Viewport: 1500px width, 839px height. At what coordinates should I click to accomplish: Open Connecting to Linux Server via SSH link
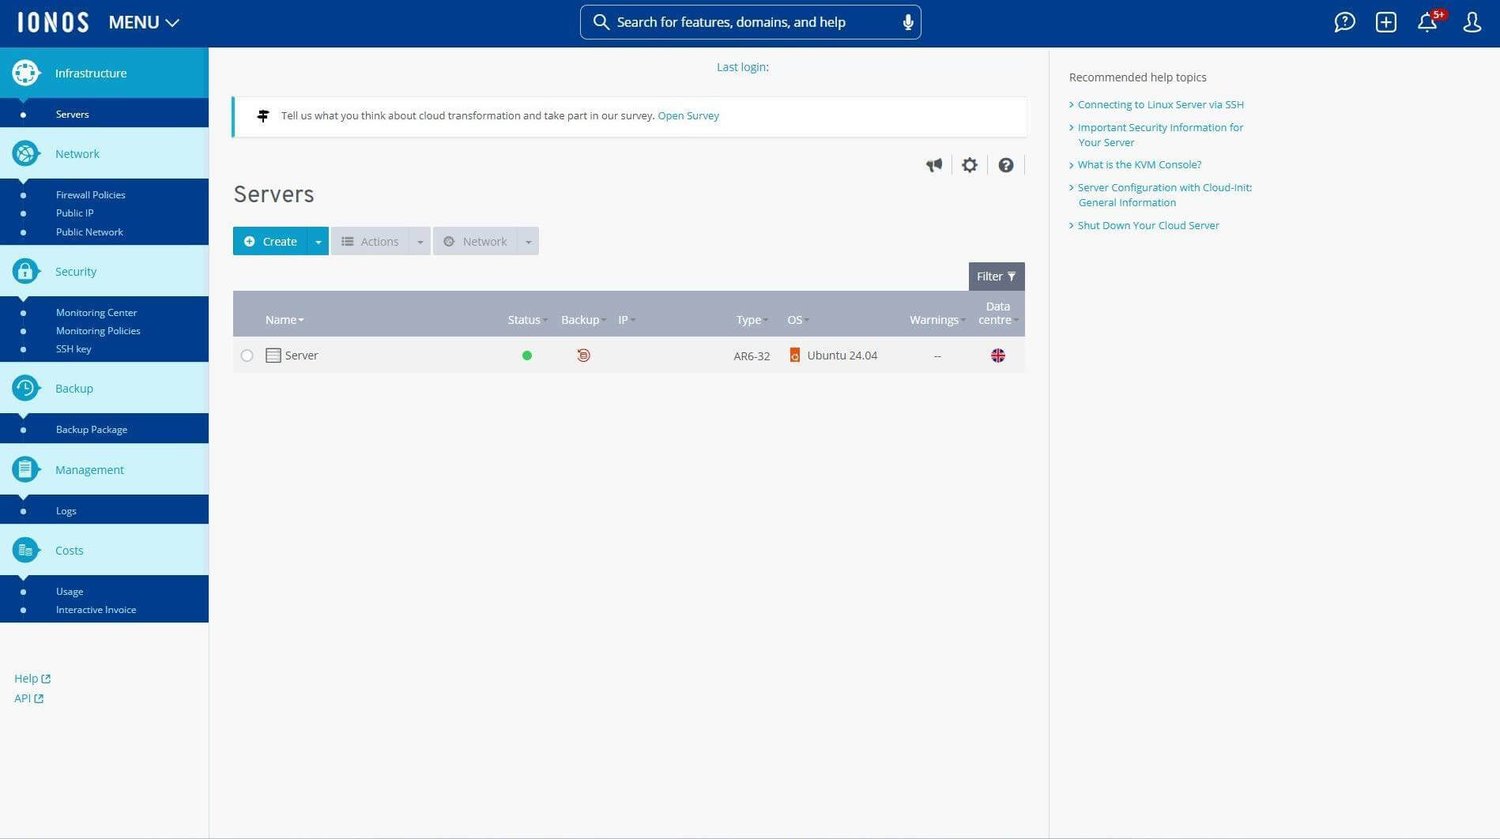tap(1161, 104)
